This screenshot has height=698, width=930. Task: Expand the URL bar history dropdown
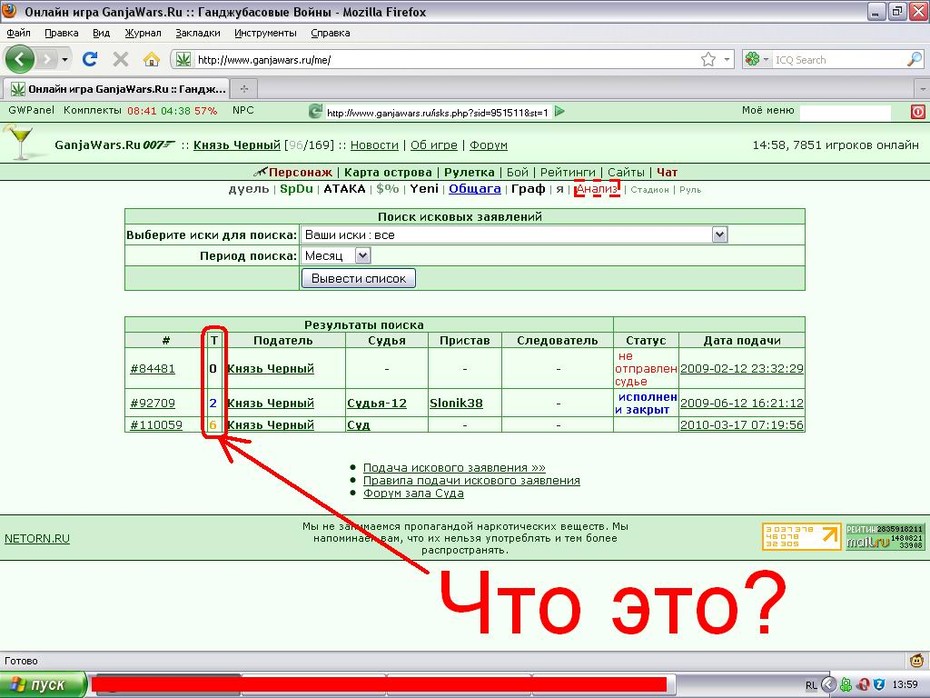pos(727,59)
